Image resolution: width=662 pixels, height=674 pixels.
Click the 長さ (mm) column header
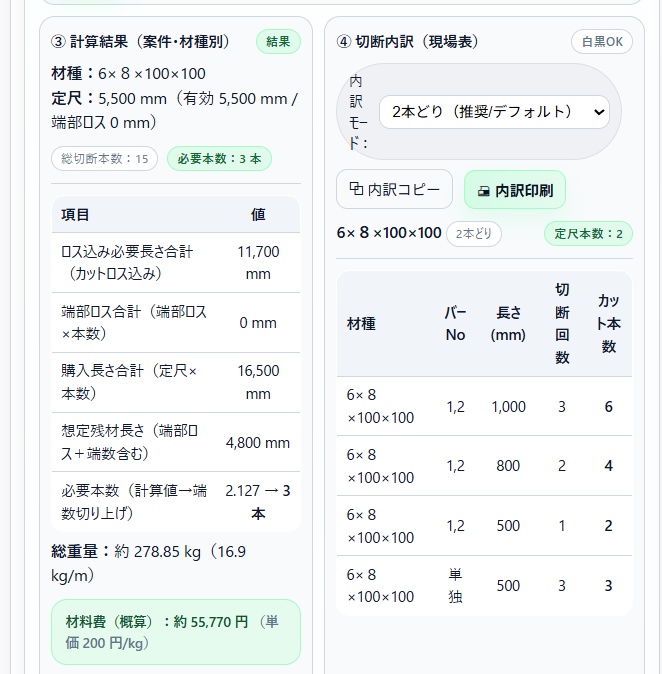[508, 324]
